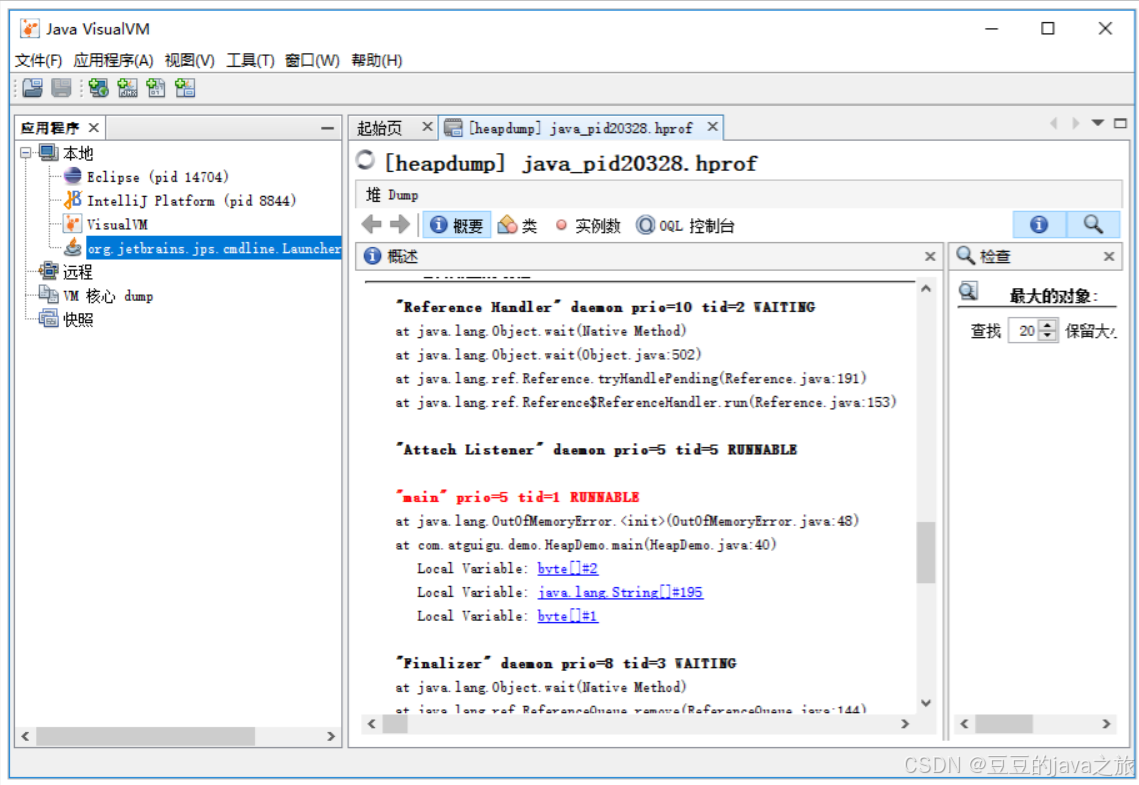The width and height of the screenshot is (1139, 785).
Task: Open the java.lang.String[]#195 link
Action: coord(620,593)
